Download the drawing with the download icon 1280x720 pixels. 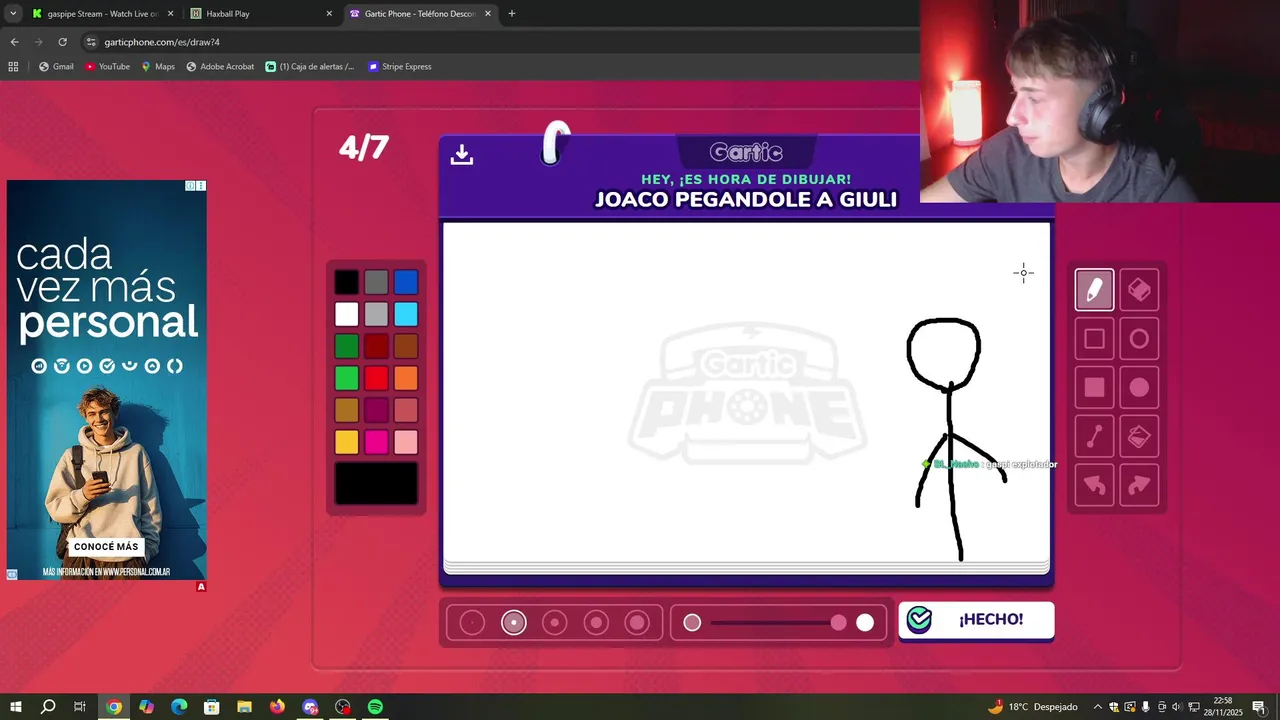[461, 154]
